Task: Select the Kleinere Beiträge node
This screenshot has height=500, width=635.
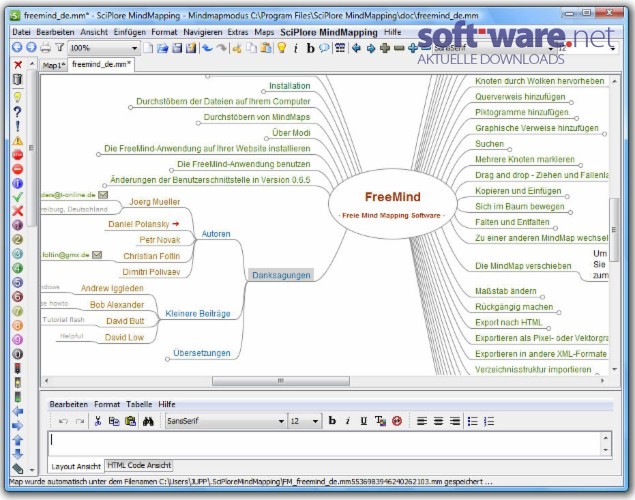Action: pyautogui.click(x=198, y=313)
